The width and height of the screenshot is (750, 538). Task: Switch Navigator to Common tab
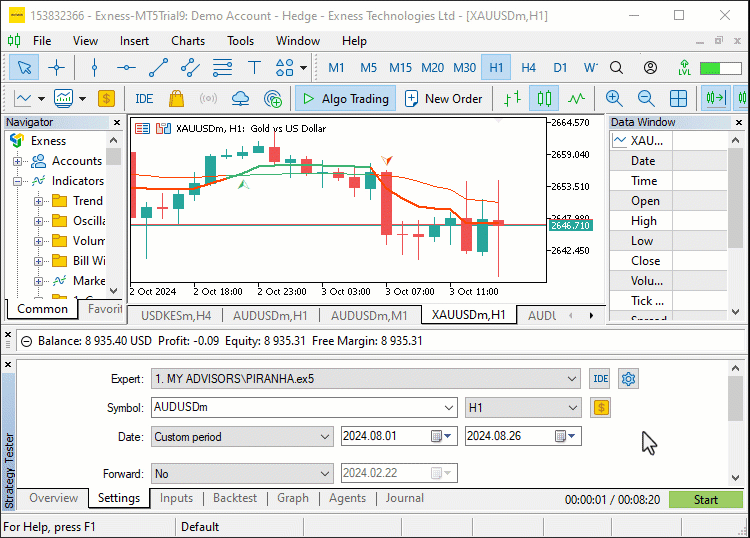(43, 309)
